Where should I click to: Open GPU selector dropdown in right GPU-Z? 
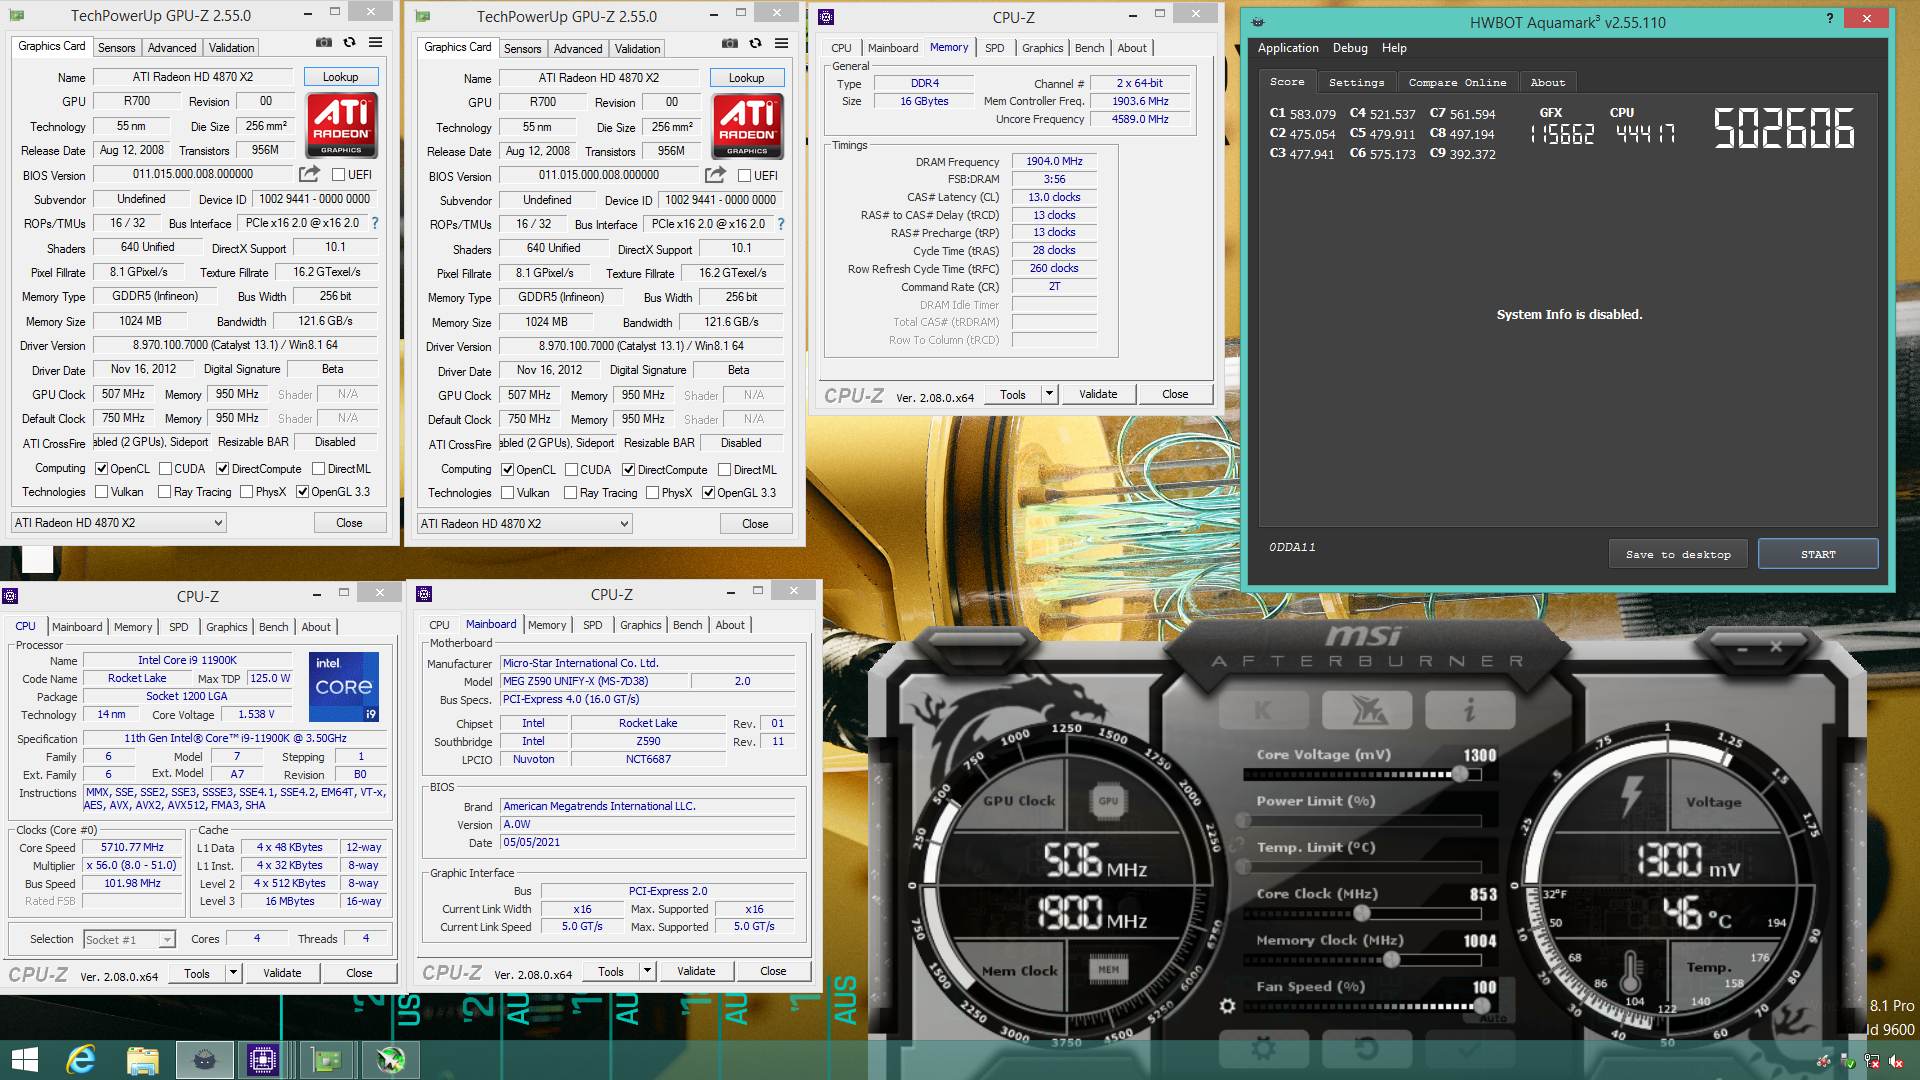tap(525, 524)
